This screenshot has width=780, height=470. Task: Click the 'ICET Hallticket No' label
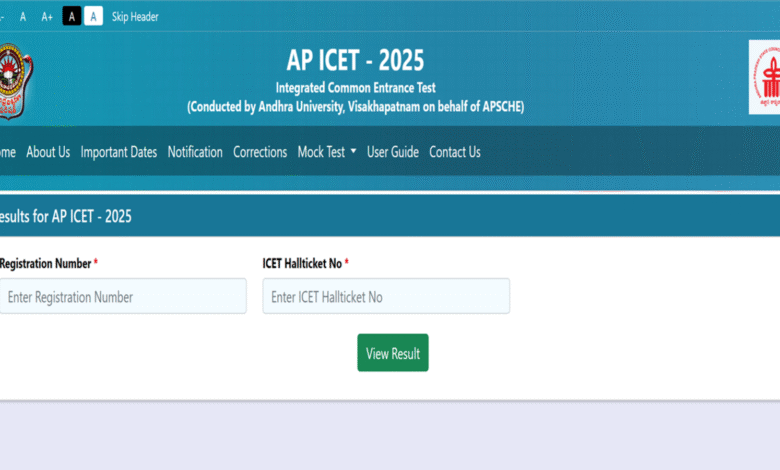click(302, 264)
